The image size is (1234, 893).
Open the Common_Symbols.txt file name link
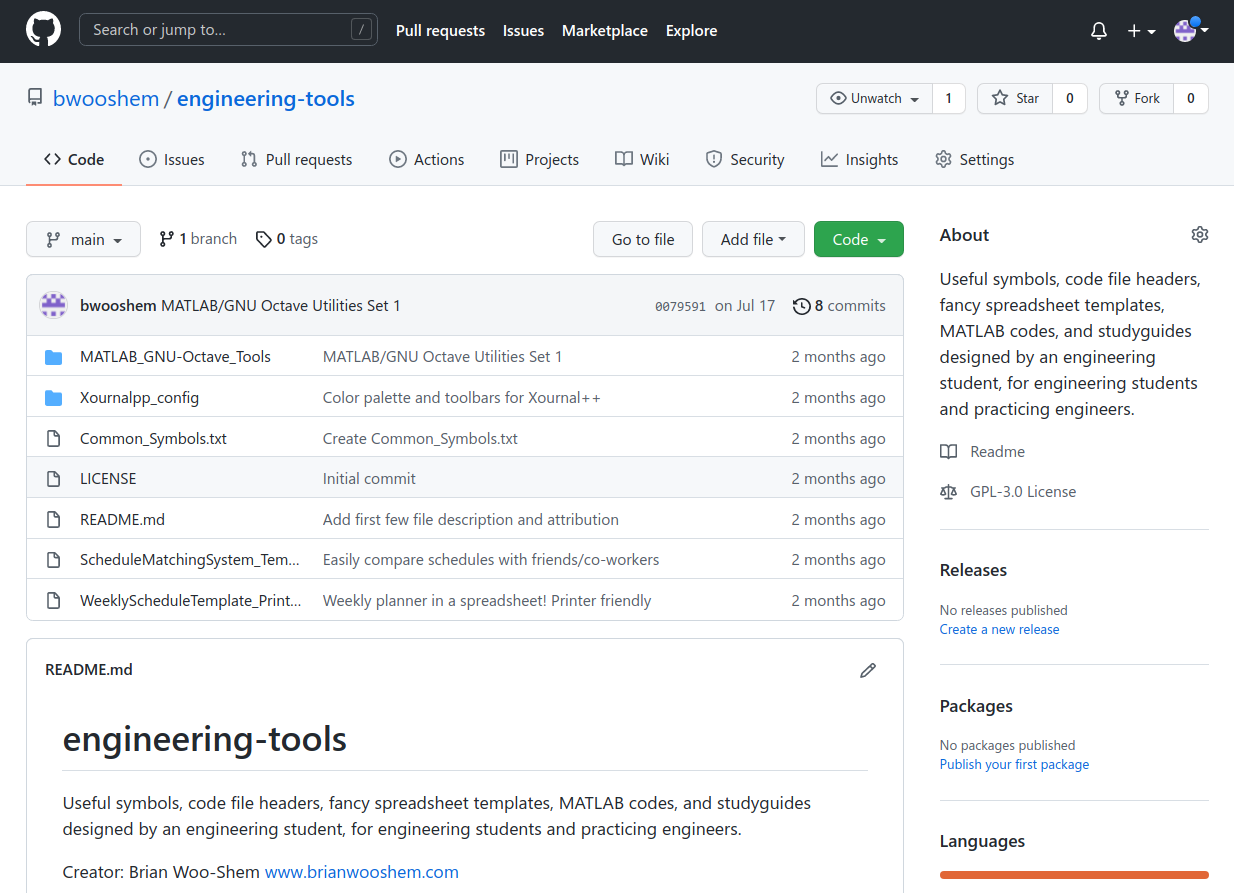click(x=153, y=438)
